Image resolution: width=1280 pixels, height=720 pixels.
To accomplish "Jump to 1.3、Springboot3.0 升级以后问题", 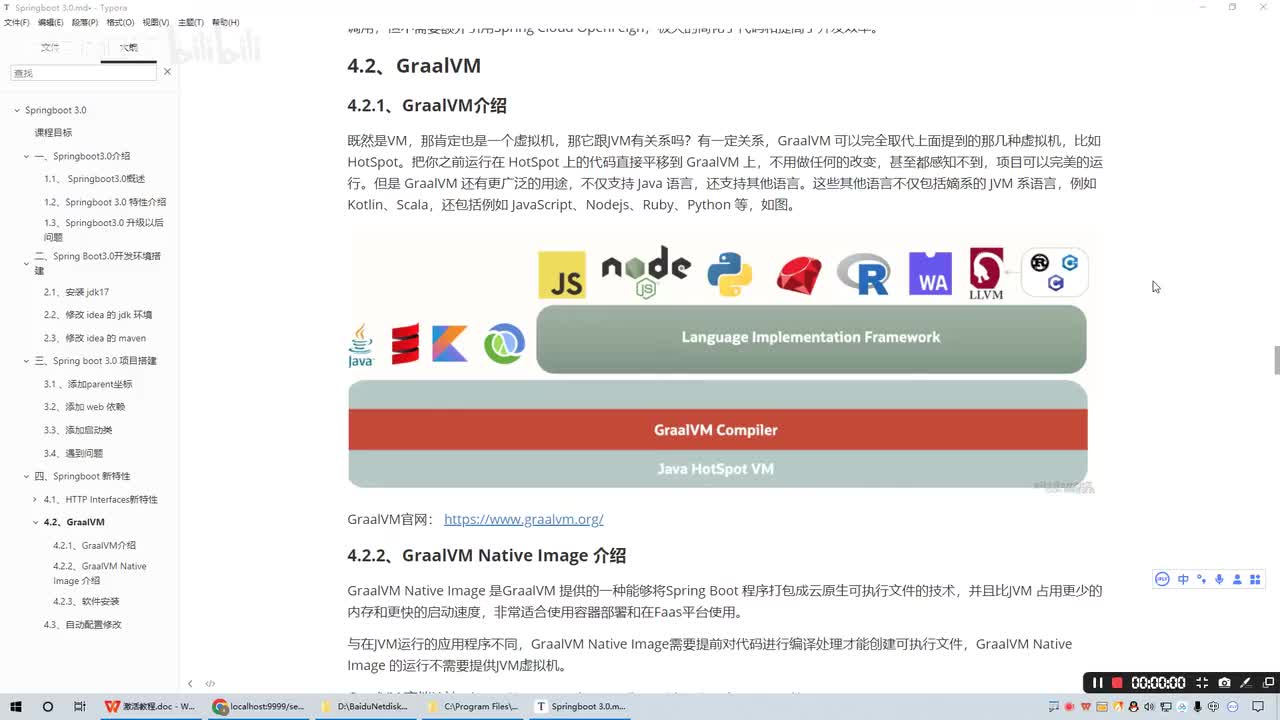I will coord(104,230).
